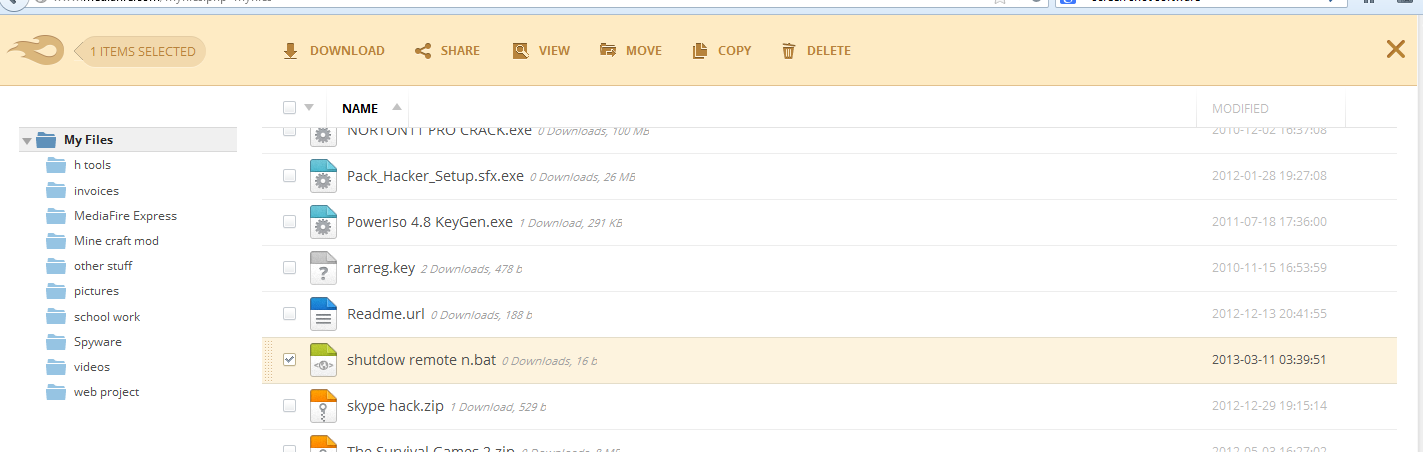Click the 2012-12-13 20:41:55 modified date
The width and height of the screenshot is (1423, 452).
tap(1269, 314)
